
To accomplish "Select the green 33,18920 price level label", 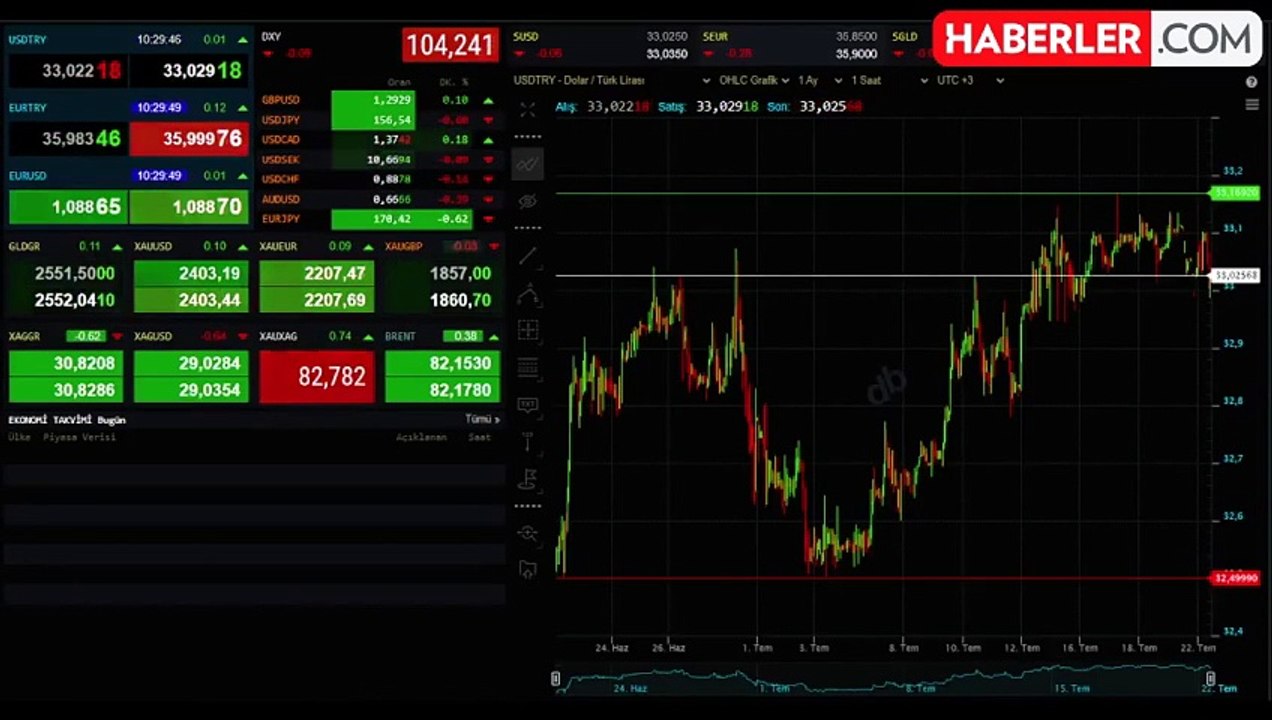I will coord(1236,193).
